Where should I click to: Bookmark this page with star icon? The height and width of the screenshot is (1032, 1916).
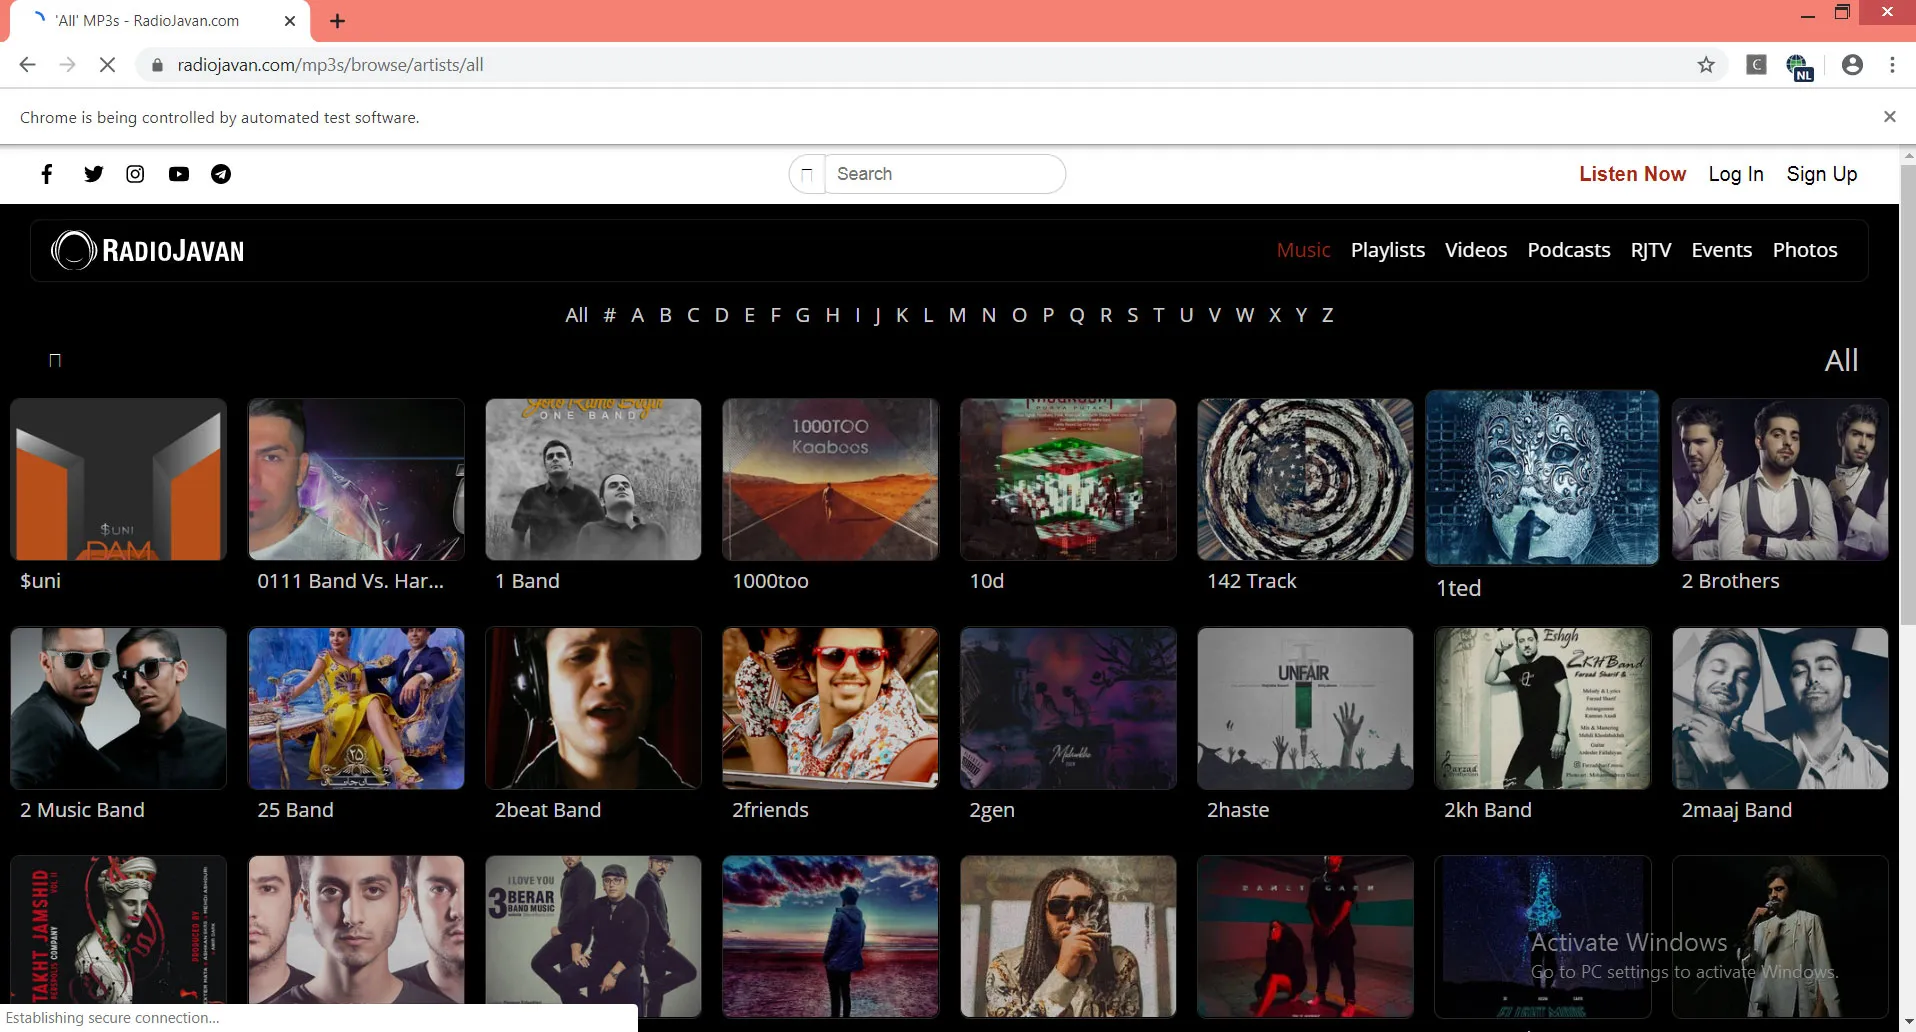[1706, 65]
